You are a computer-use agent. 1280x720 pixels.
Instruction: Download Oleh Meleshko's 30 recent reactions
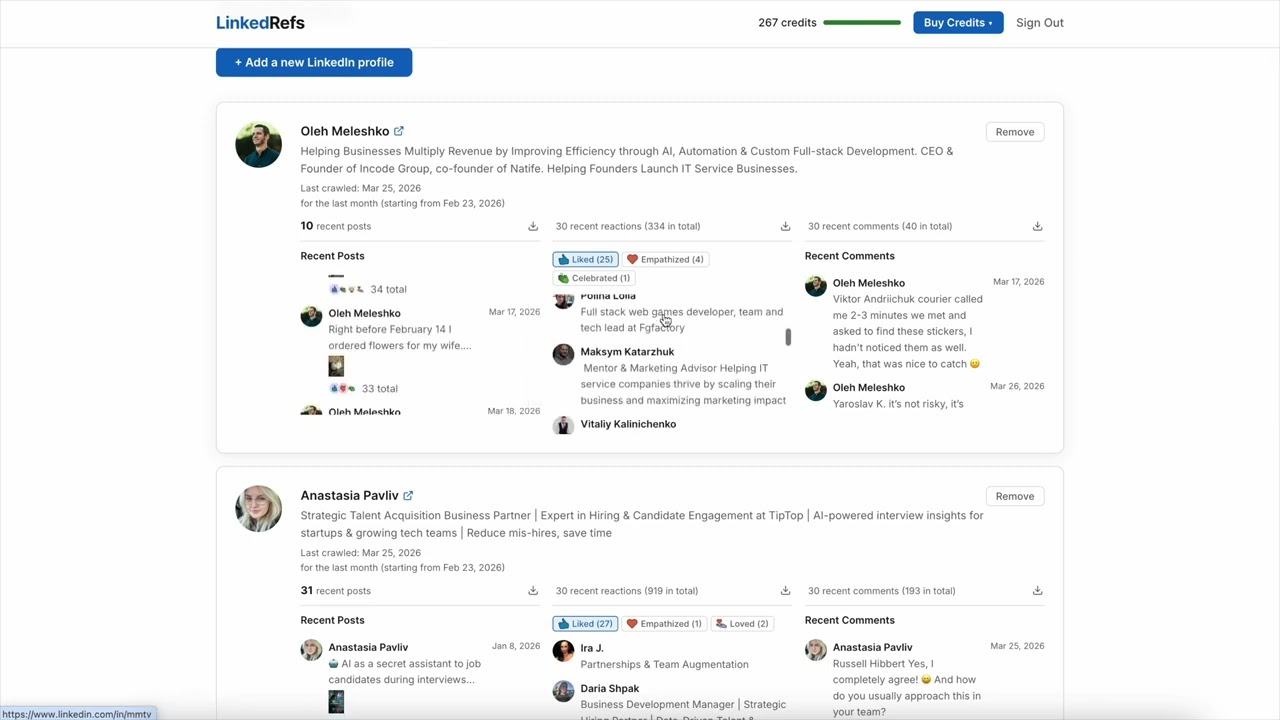pos(785,226)
